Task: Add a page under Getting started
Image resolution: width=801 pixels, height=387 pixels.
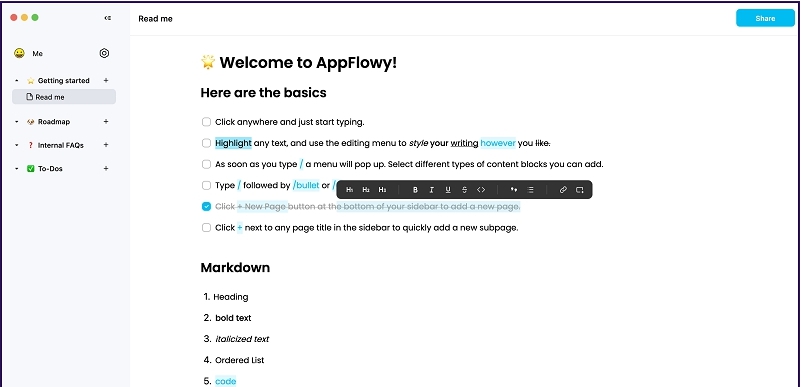Action: pyautogui.click(x=106, y=80)
